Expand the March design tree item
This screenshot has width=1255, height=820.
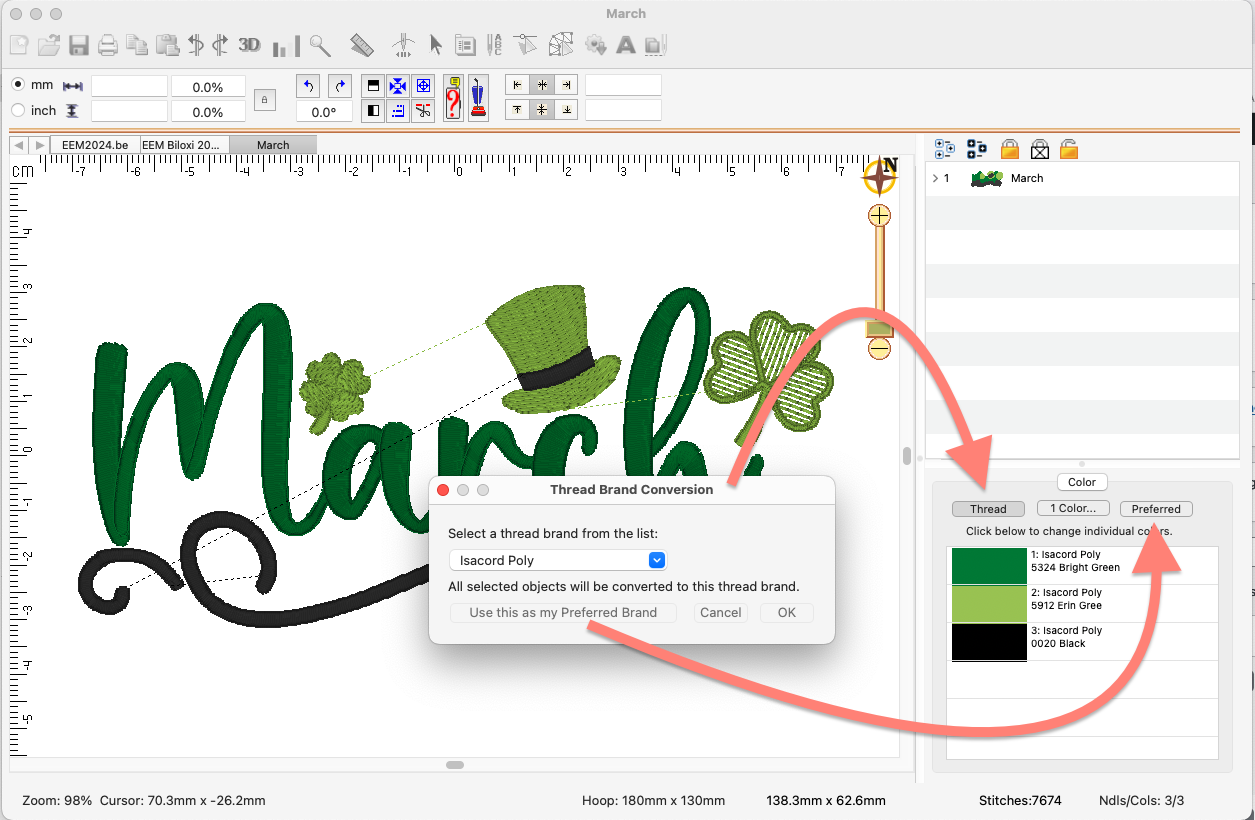coord(934,178)
